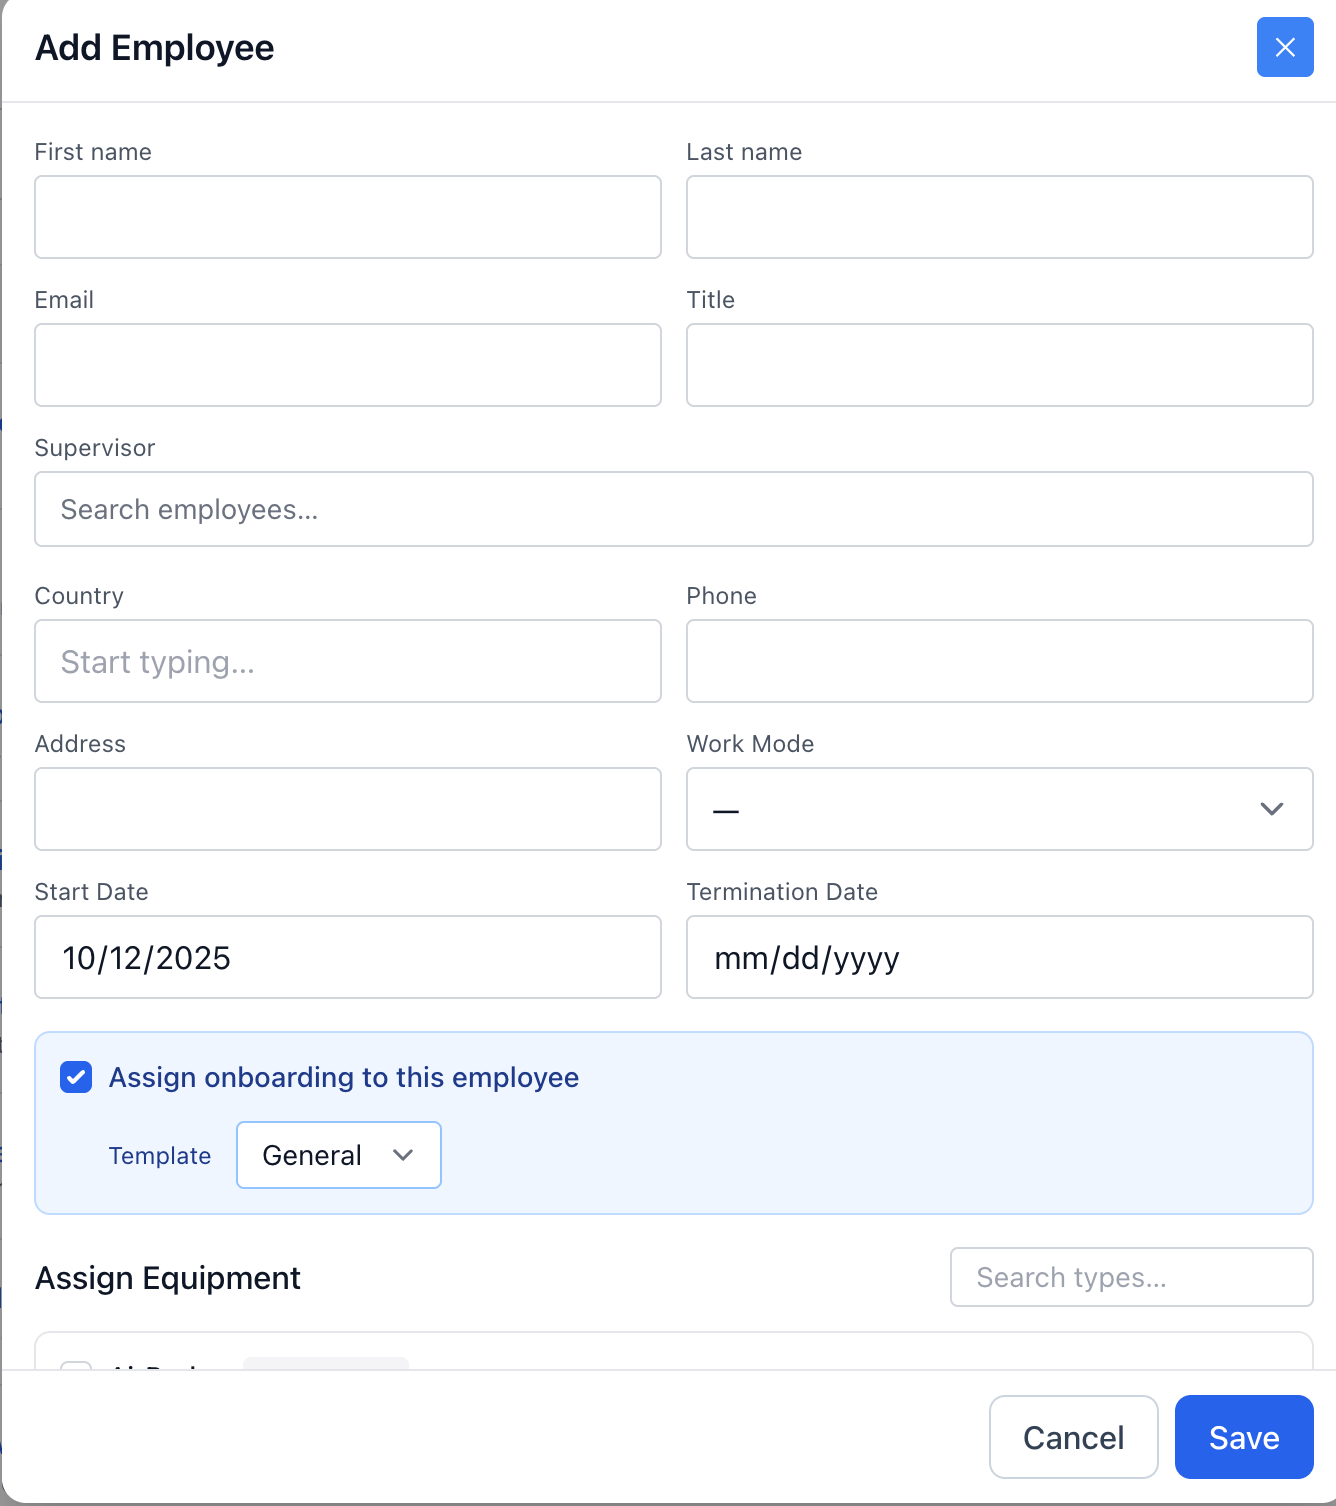Open the Start Date picker showing 10/12/2025

[x=347, y=957]
